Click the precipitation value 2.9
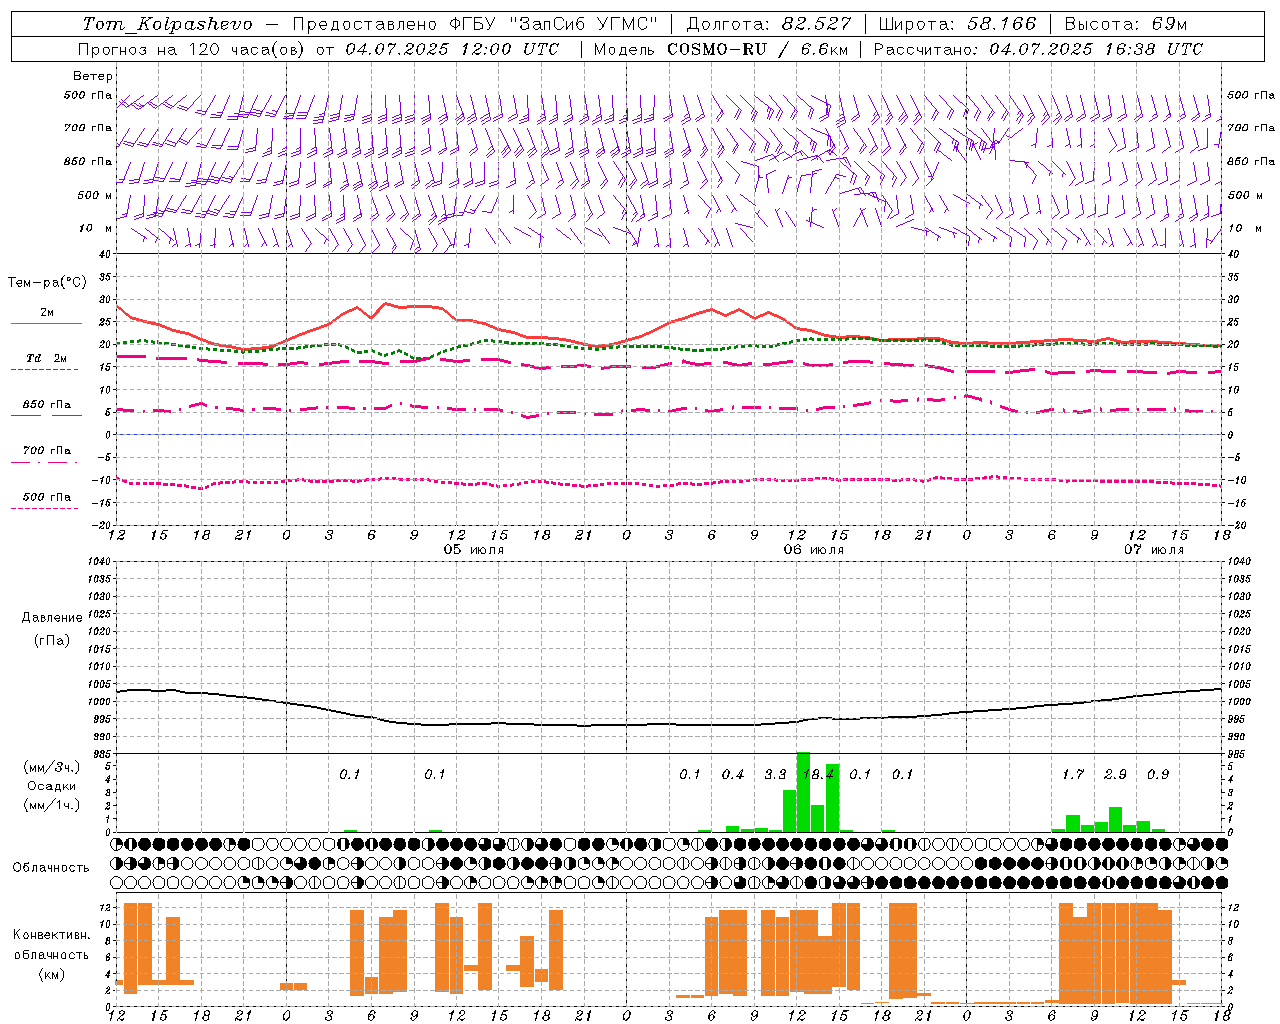Viewport: 1280px width, 1024px height. [x=1115, y=775]
